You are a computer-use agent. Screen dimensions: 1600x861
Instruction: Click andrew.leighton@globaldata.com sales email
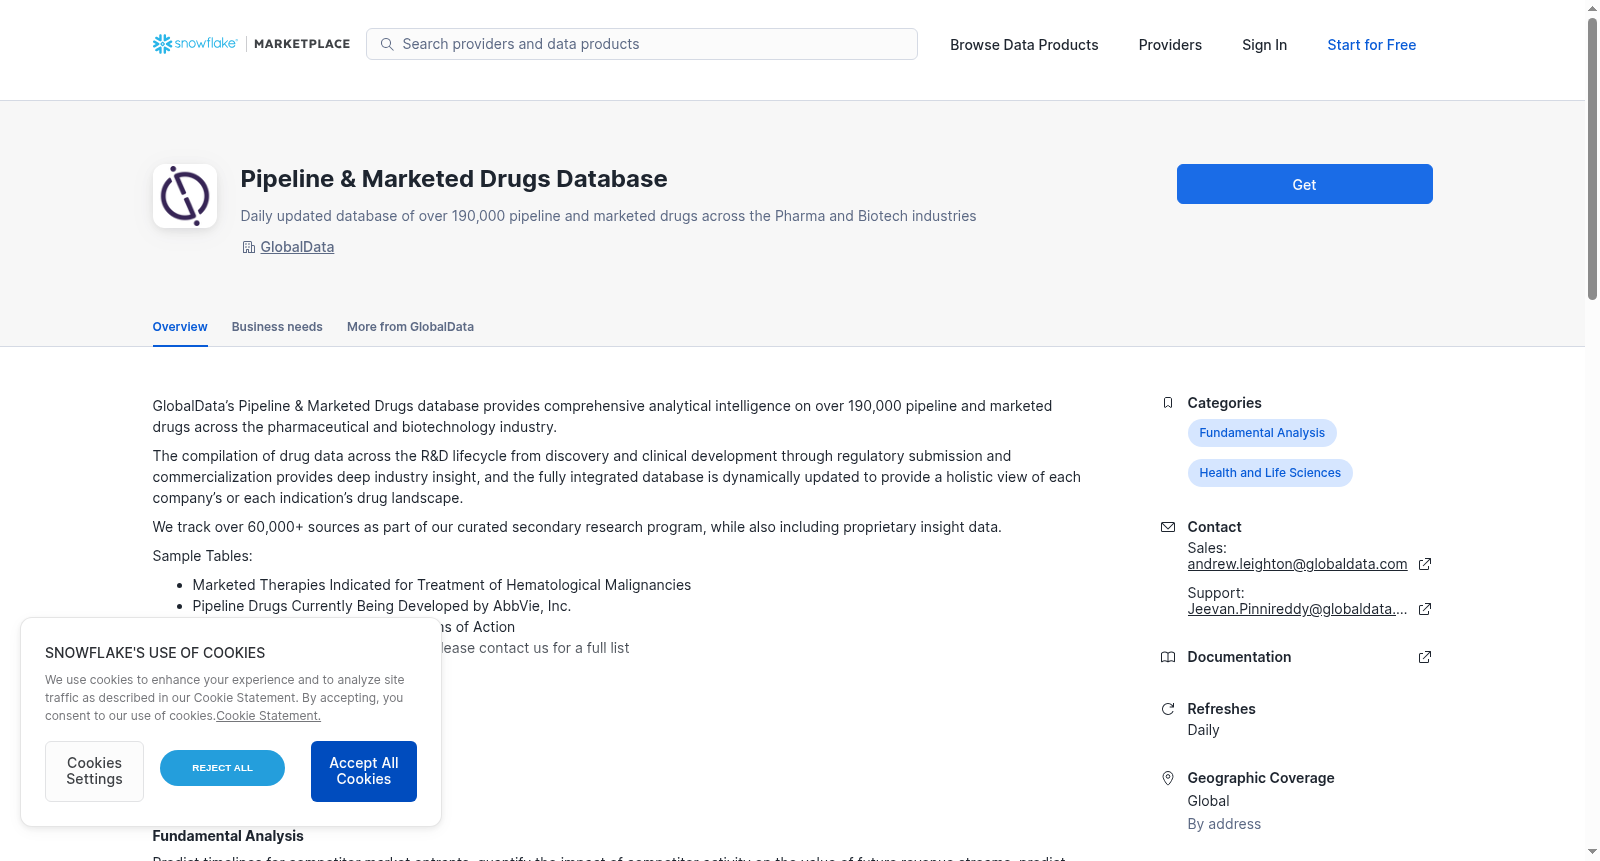coord(1297,564)
